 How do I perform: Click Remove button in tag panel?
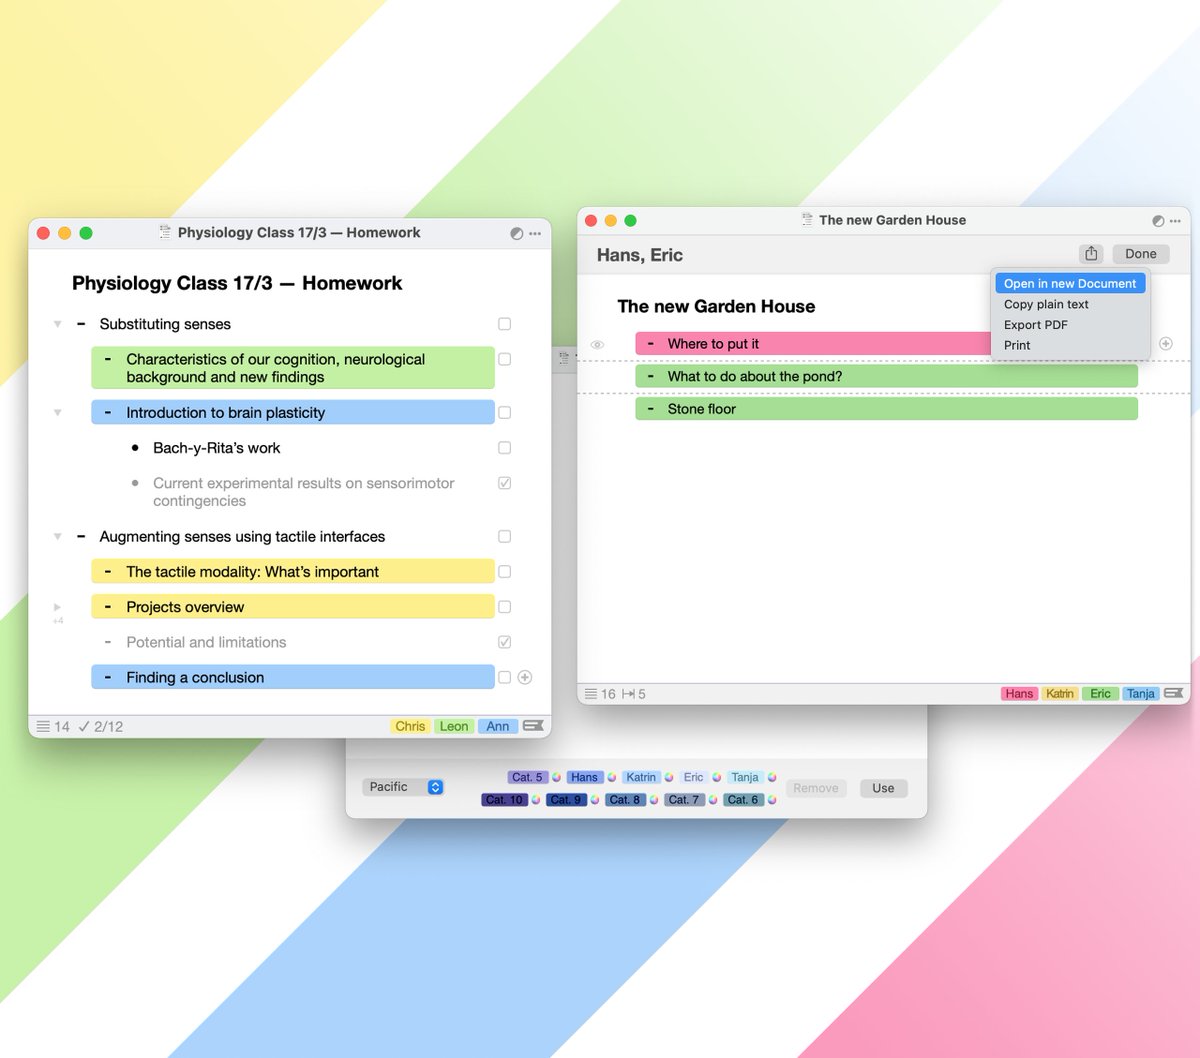pyautogui.click(x=816, y=788)
